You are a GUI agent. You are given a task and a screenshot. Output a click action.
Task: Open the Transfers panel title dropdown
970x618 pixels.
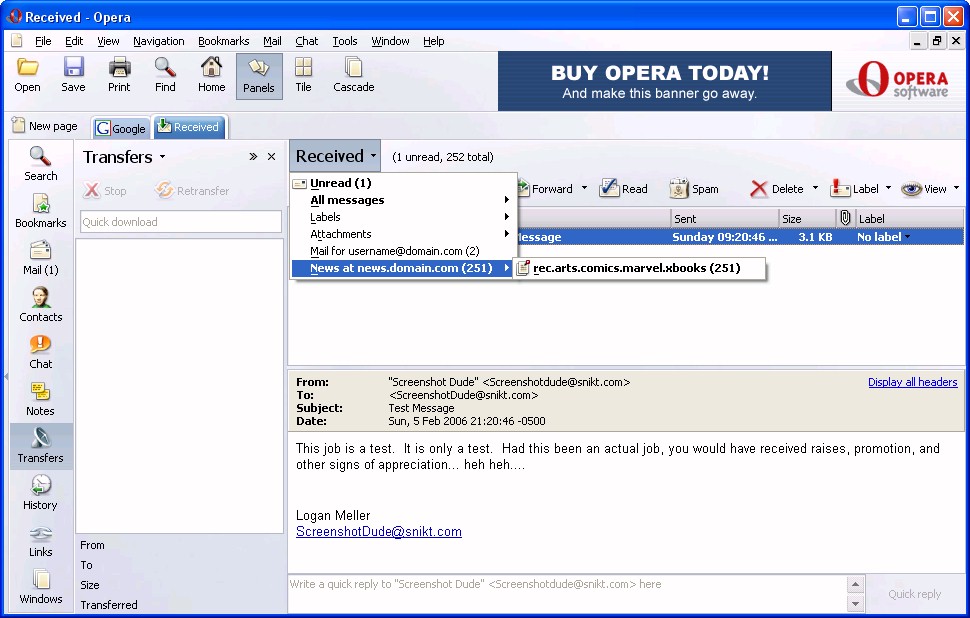tap(162, 157)
